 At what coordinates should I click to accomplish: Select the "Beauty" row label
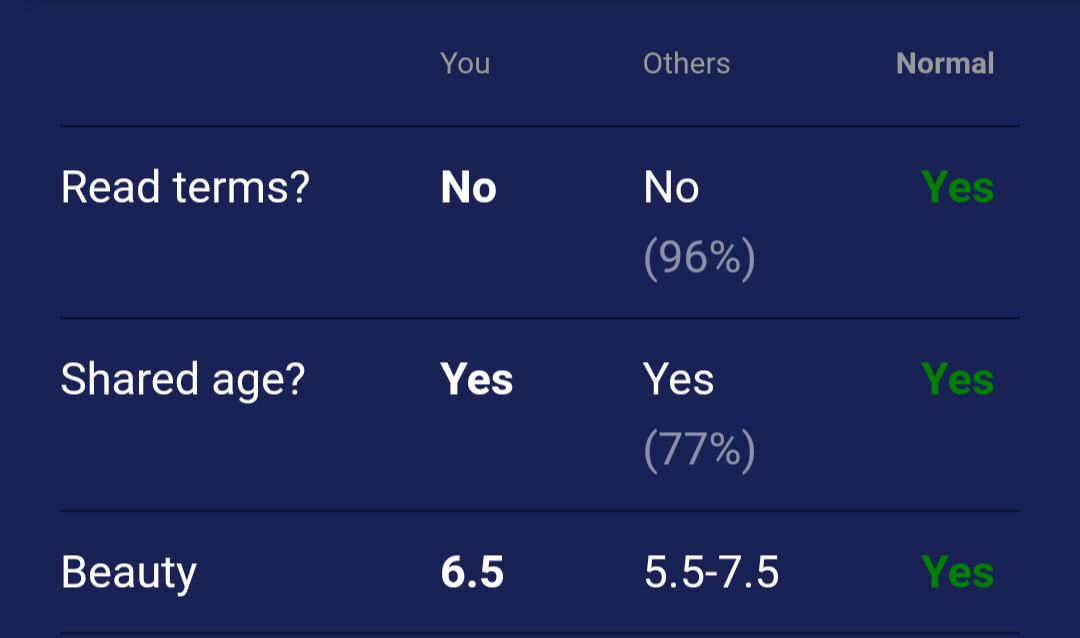click(129, 573)
